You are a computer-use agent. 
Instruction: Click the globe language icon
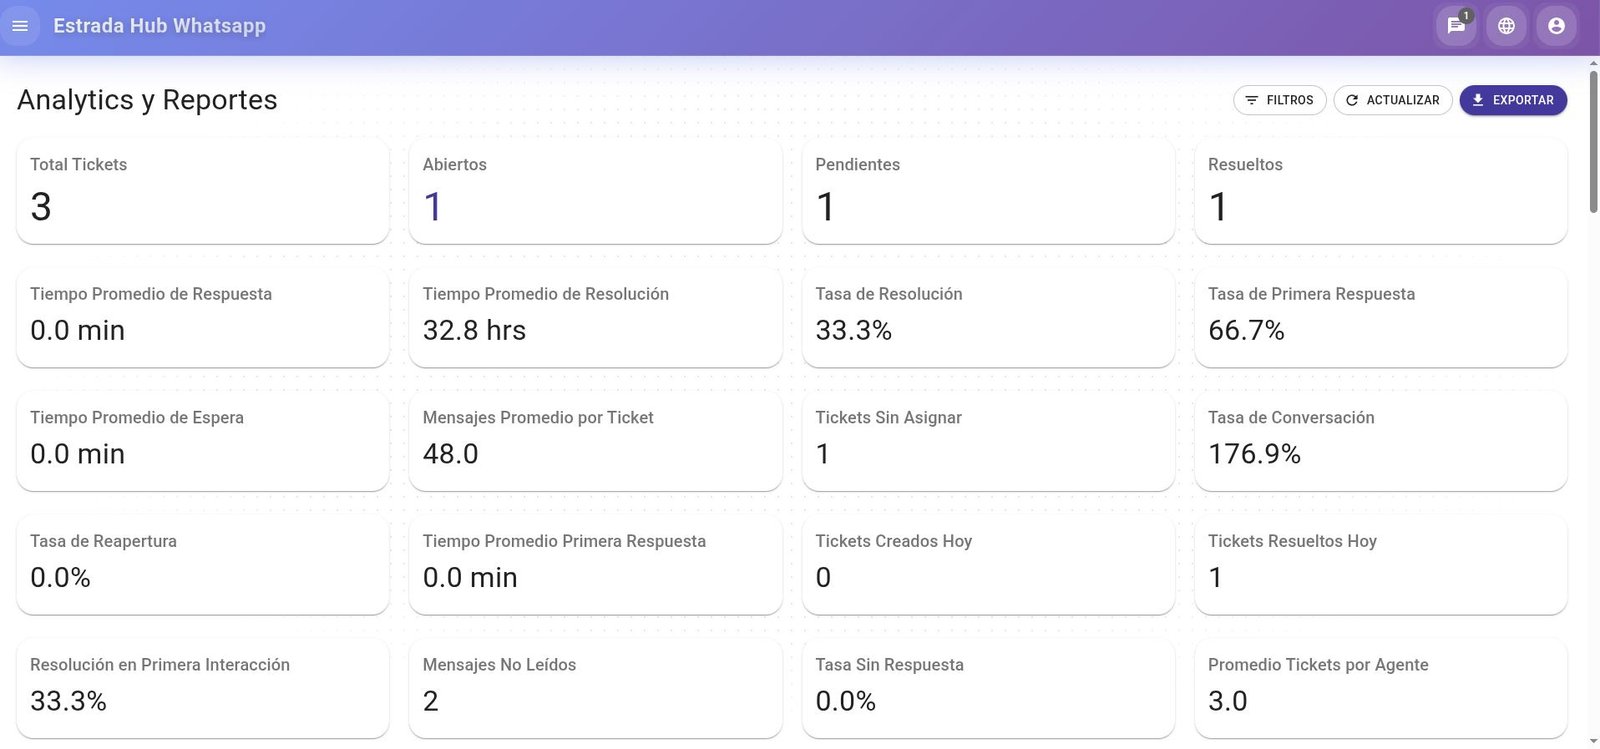(1506, 26)
